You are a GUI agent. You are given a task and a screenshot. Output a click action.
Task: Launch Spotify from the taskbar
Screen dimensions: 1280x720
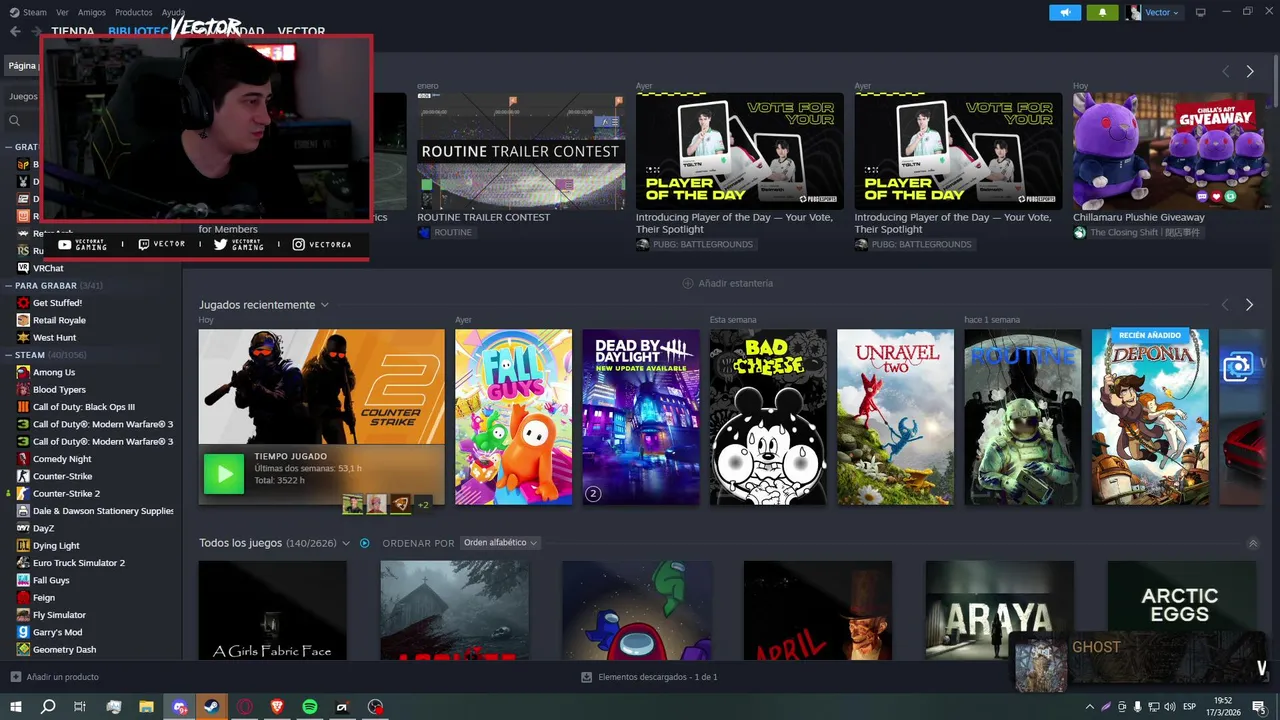[310, 707]
